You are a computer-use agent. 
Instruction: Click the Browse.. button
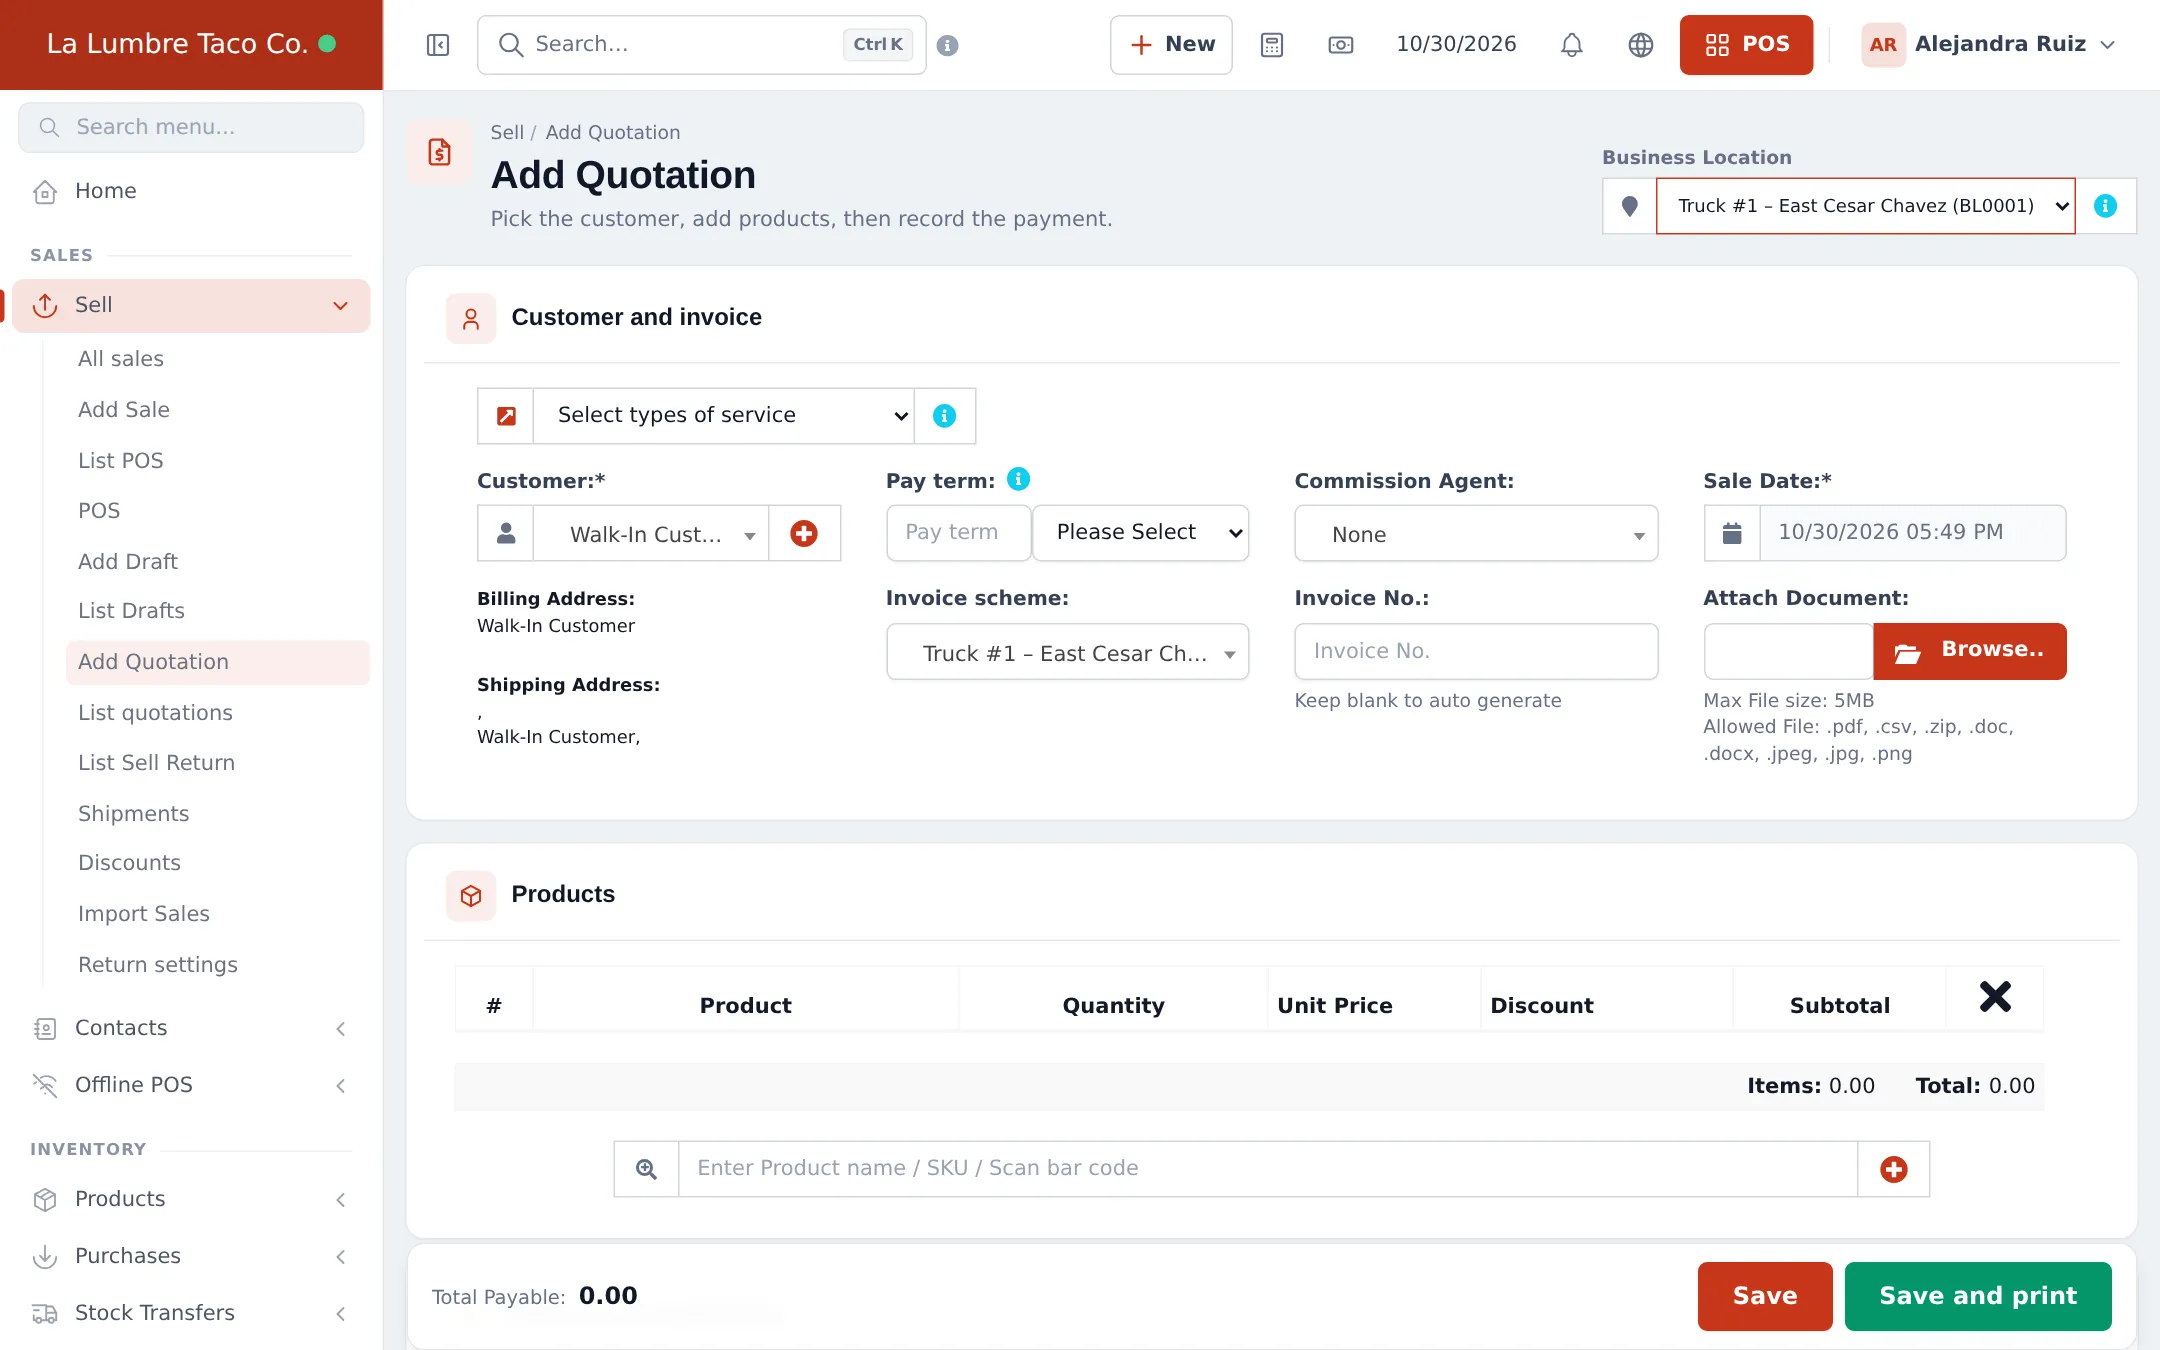tap(1970, 651)
